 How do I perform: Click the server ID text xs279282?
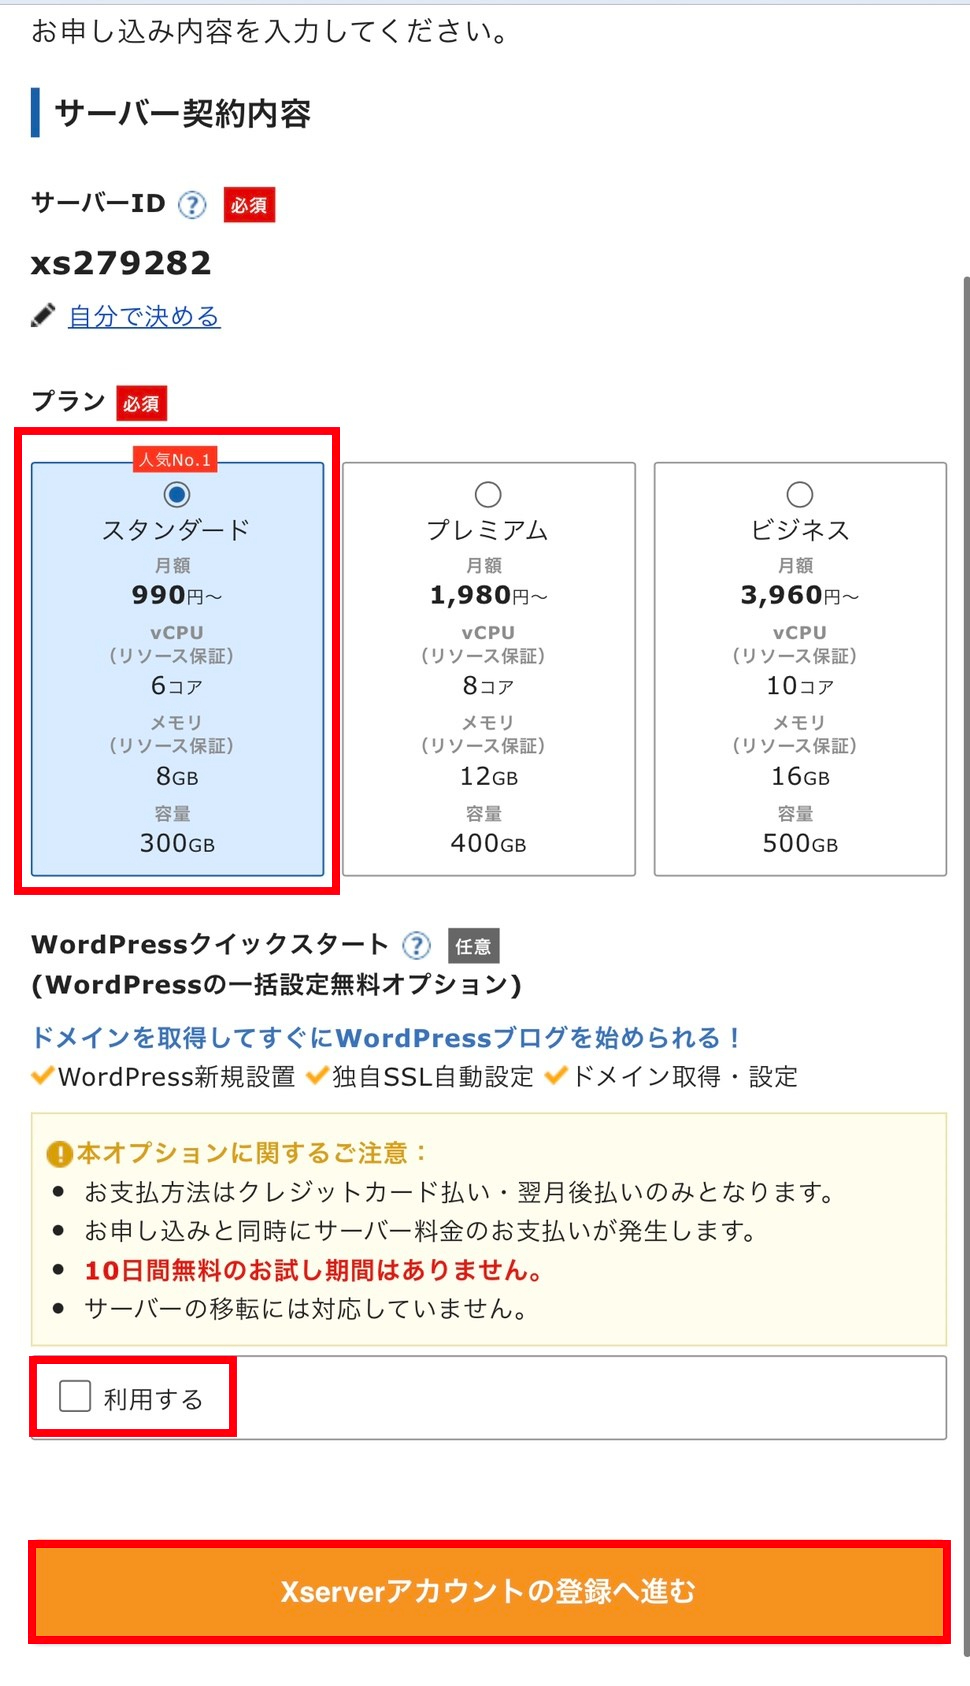(121, 263)
